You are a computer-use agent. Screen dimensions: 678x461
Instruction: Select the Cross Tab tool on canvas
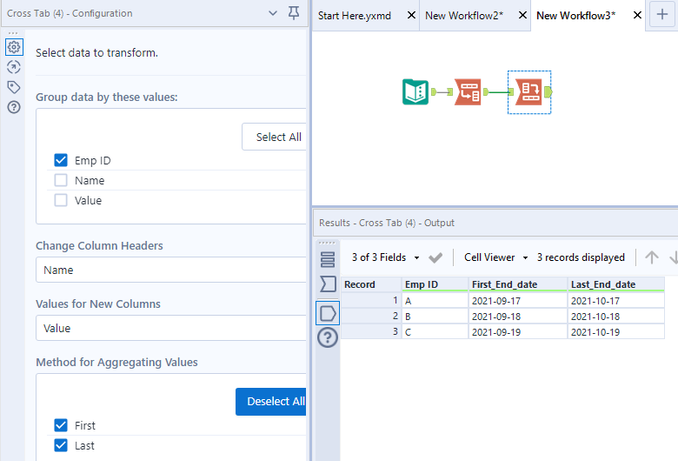(529, 92)
